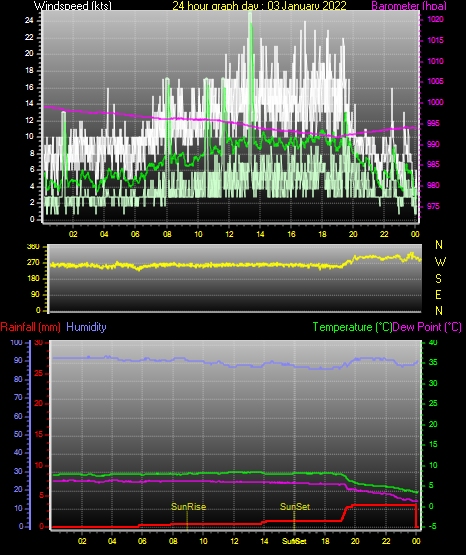Click the E compass direction label
The image size is (466, 555).
(438, 294)
